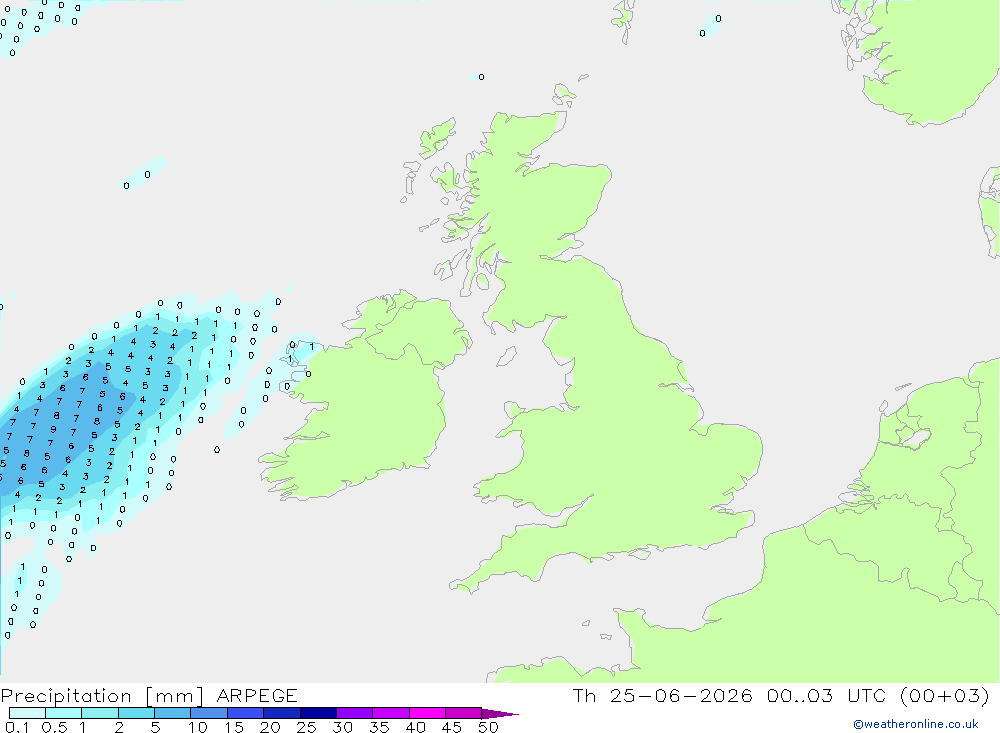Viewport: 1000px width, 733px height.
Task: Click the Isle of Man outline in Irish Sea
Action: (x=506, y=356)
